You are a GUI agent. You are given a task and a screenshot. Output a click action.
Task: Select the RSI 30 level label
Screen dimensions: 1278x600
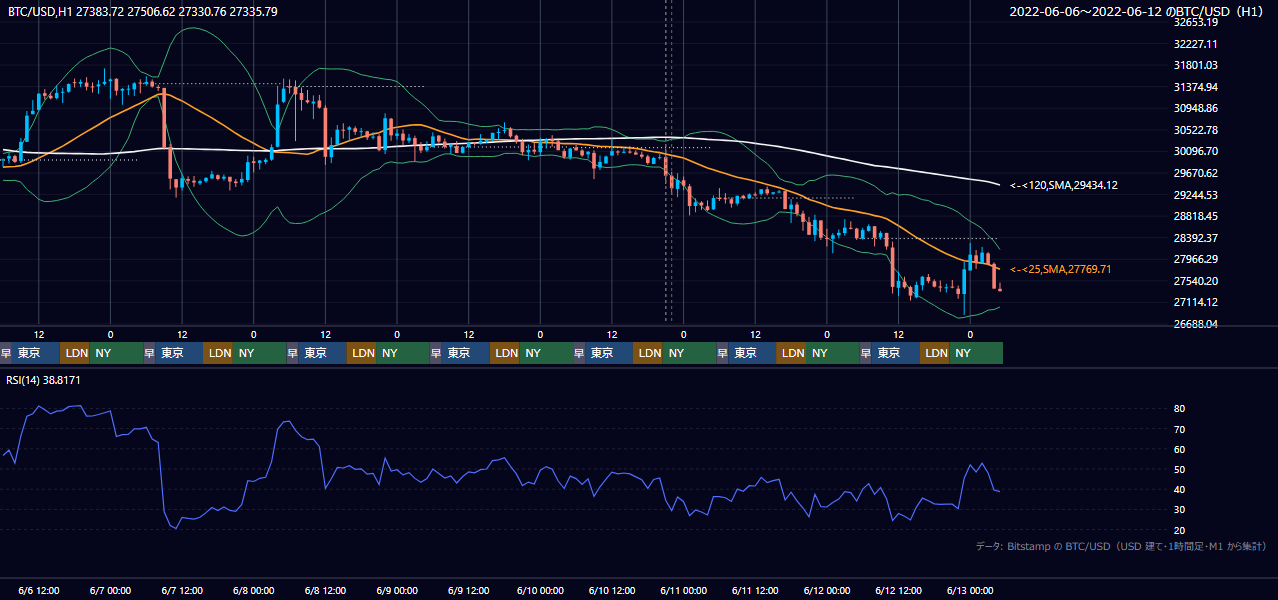pos(1179,509)
